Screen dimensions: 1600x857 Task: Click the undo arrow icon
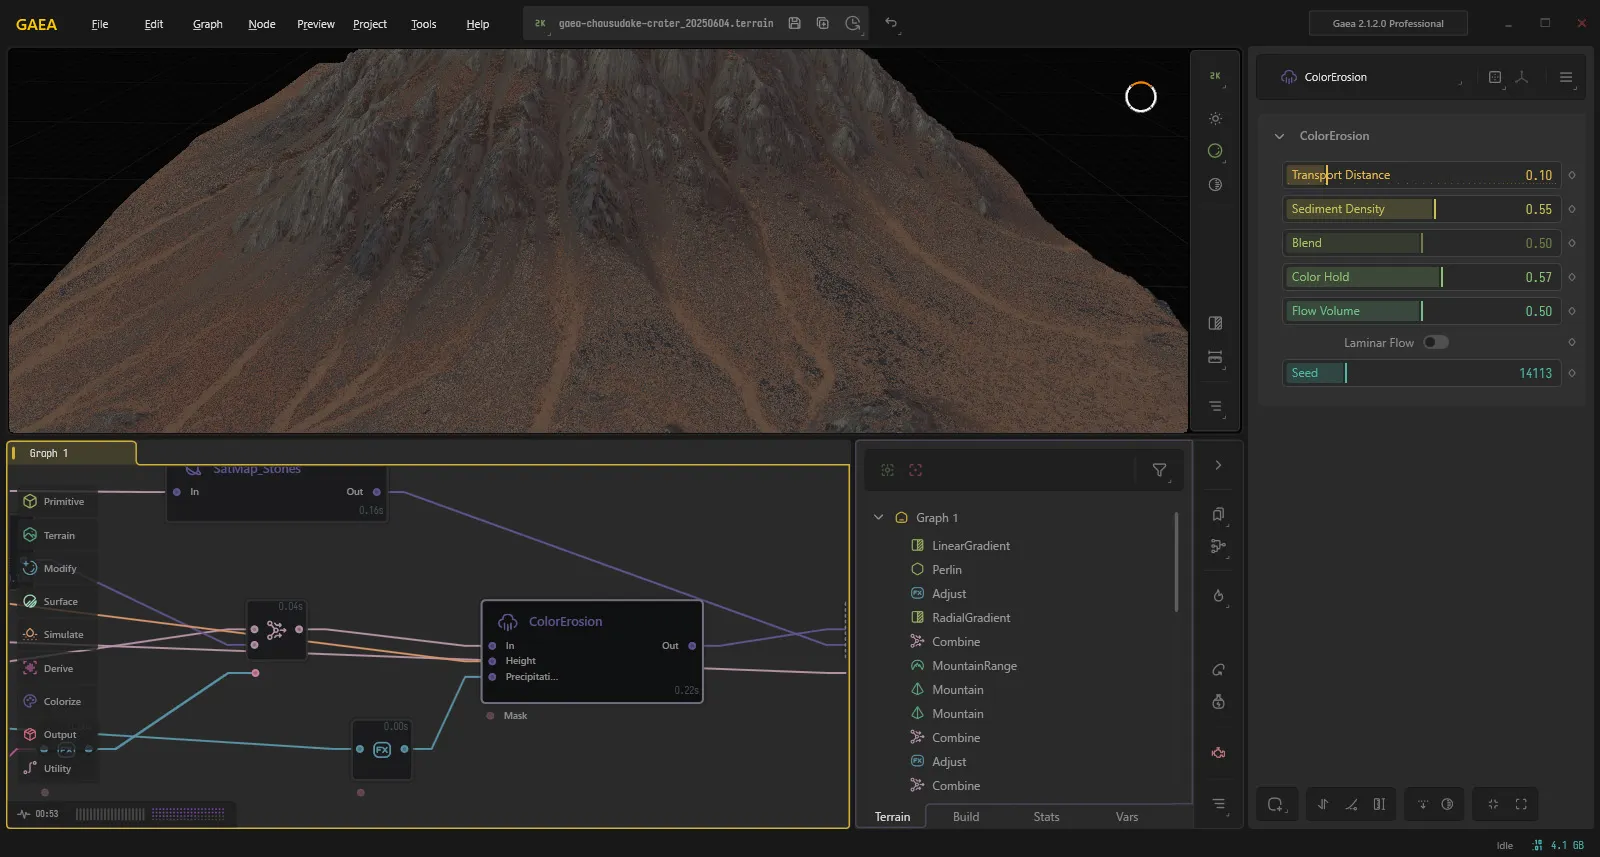click(891, 23)
